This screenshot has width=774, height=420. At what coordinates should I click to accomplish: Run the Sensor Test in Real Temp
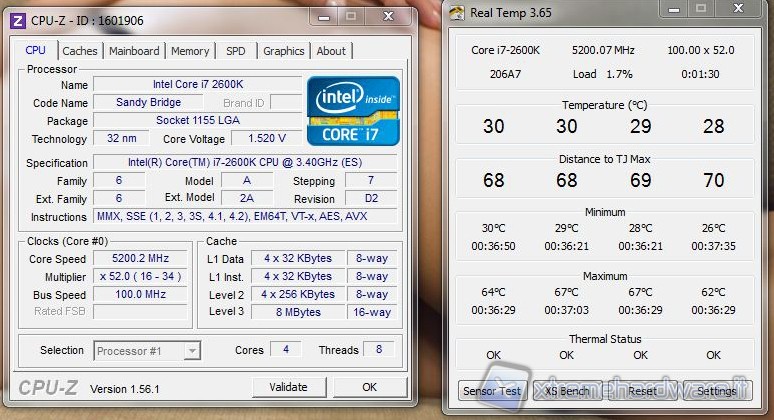click(491, 391)
